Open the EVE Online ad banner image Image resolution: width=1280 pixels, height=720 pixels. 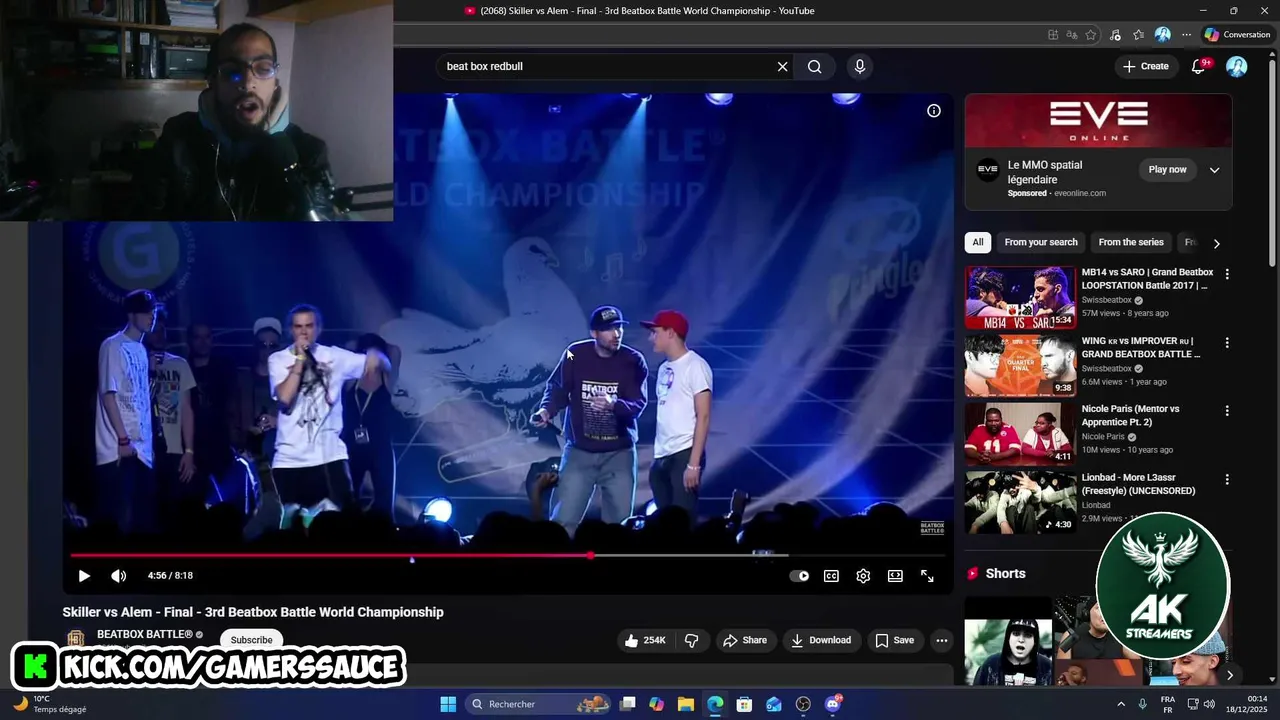pos(1098,121)
